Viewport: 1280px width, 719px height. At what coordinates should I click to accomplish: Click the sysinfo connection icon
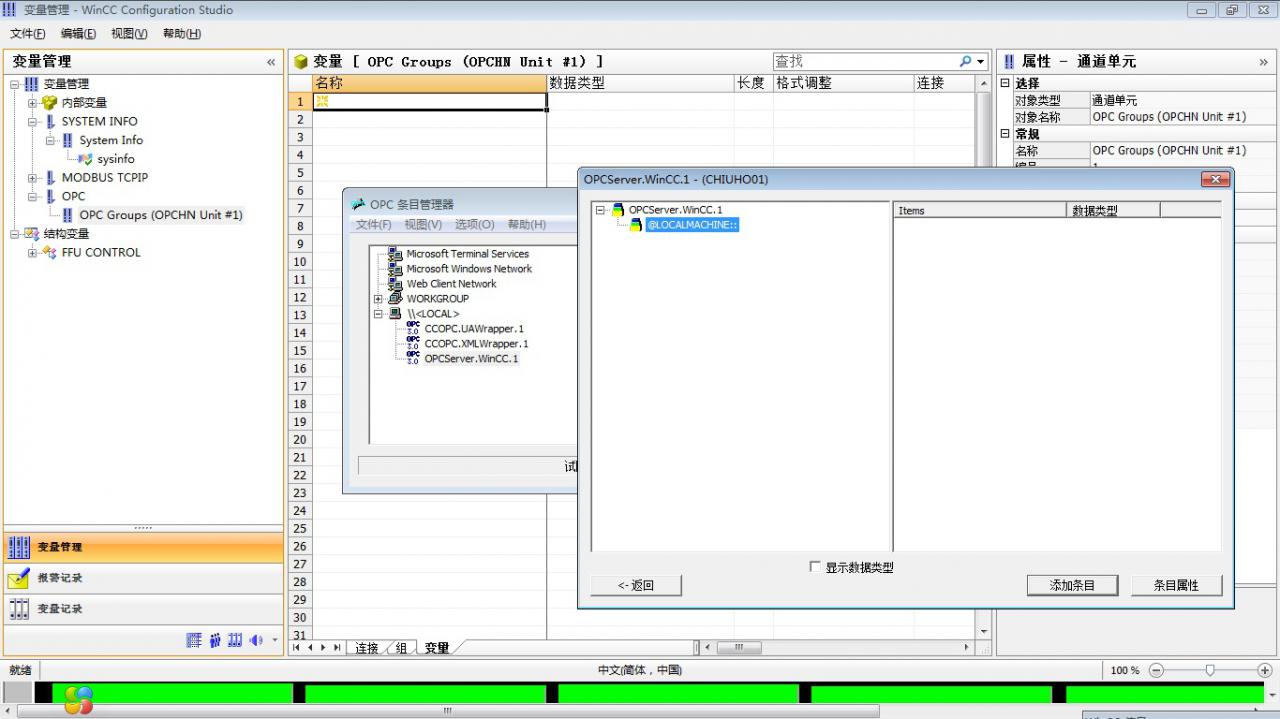[86, 159]
